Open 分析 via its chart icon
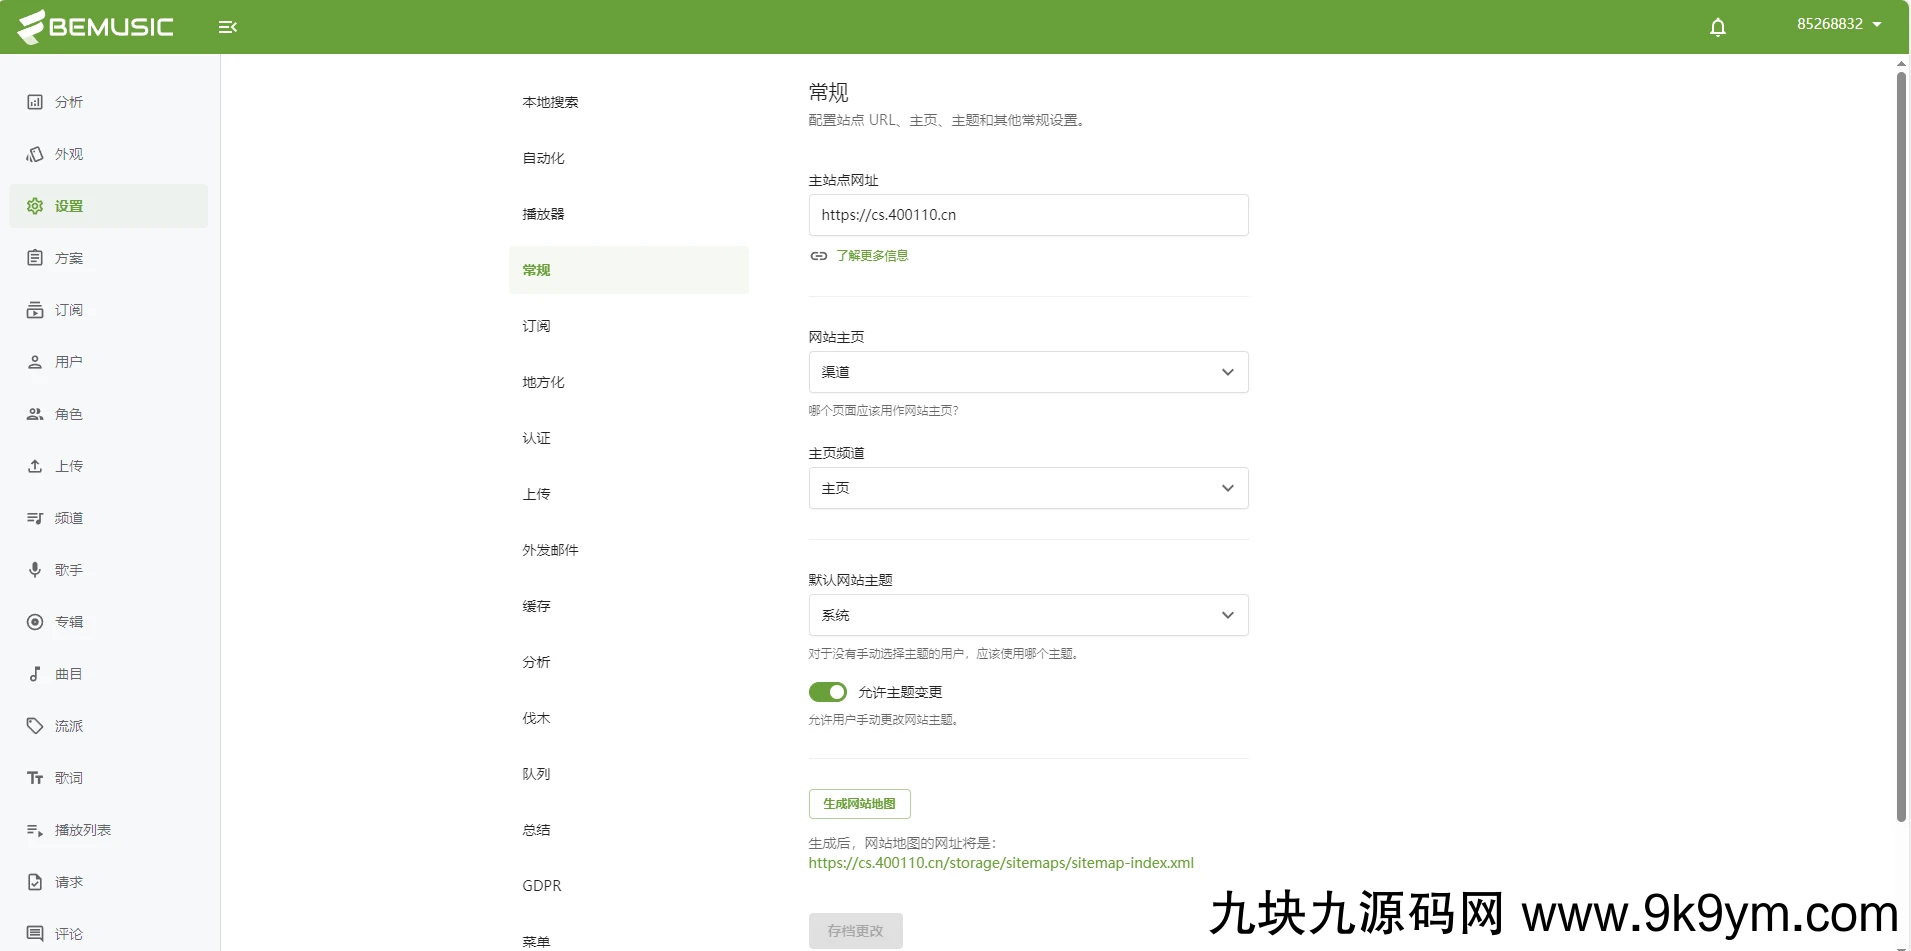This screenshot has width=1911, height=951. click(x=35, y=102)
